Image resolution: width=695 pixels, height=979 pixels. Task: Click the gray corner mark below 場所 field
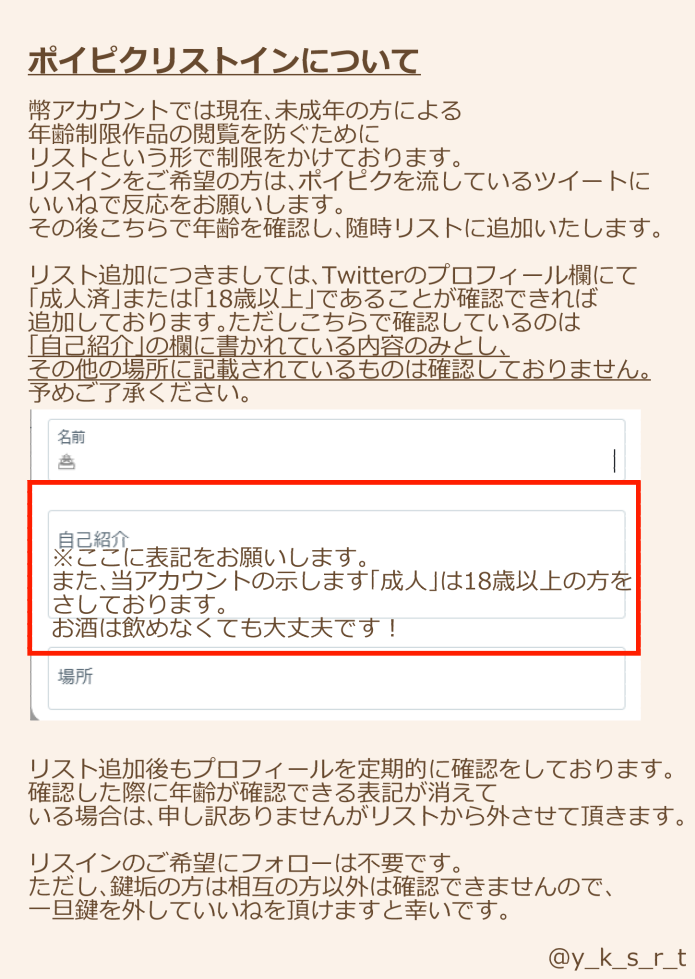coord(34,715)
